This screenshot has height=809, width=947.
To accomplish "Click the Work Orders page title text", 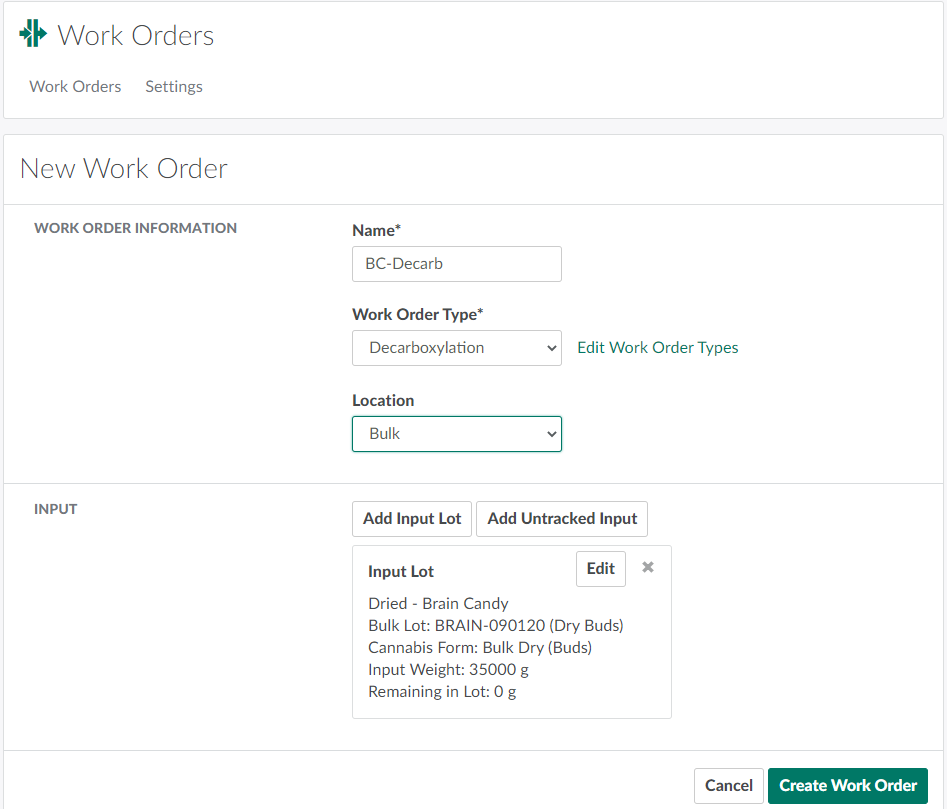I will (x=136, y=36).
